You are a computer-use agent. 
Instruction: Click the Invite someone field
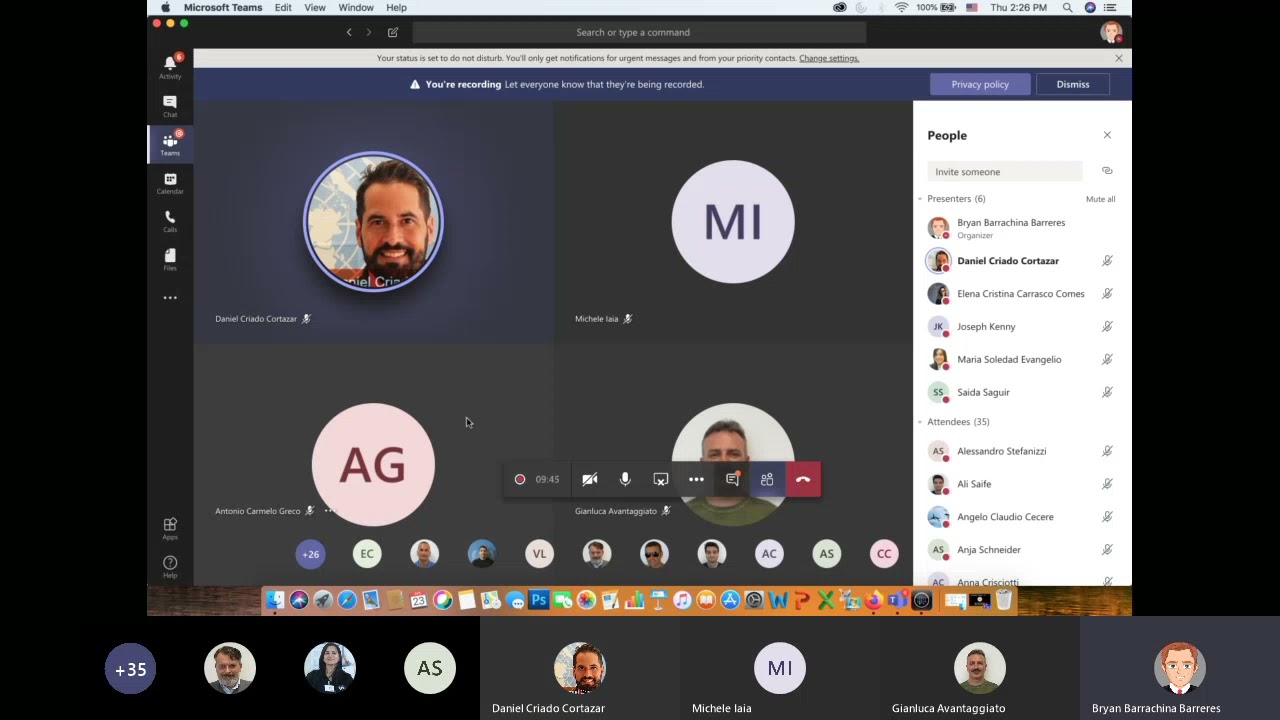[x=1005, y=172]
